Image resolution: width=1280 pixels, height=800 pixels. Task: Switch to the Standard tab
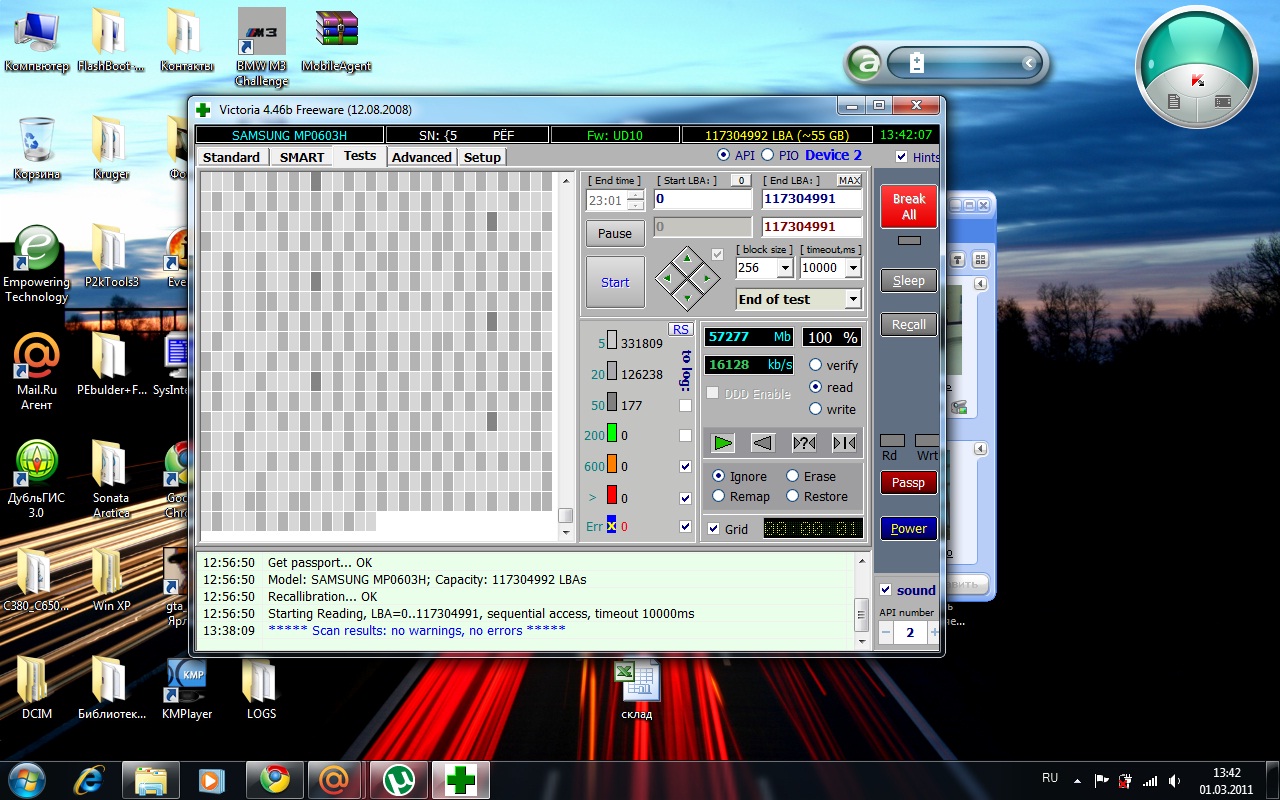click(231, 157)
